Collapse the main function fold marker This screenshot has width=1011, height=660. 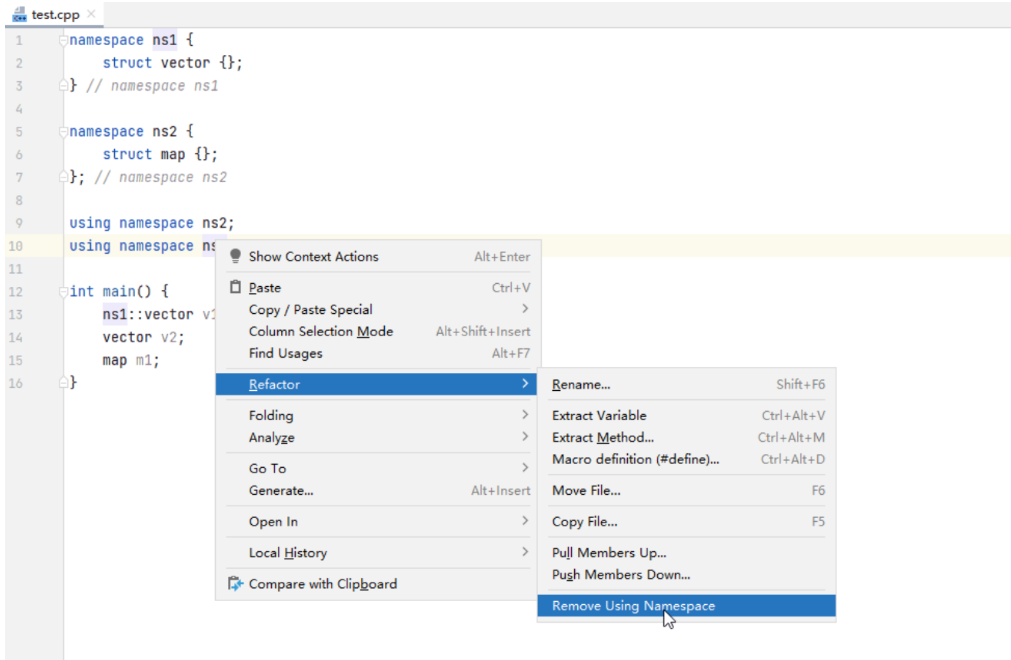[63, 292]
